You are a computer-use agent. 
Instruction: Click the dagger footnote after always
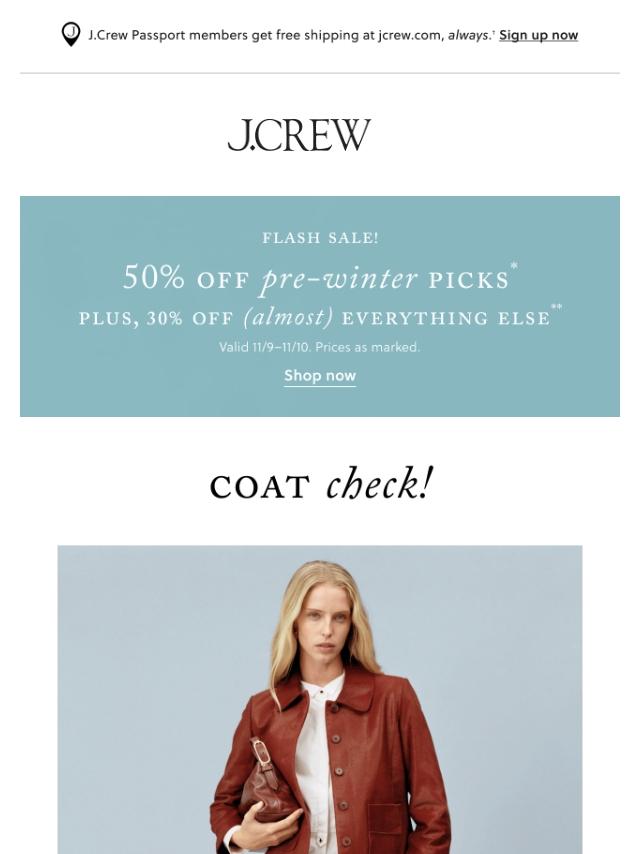[x=493, y=32]
